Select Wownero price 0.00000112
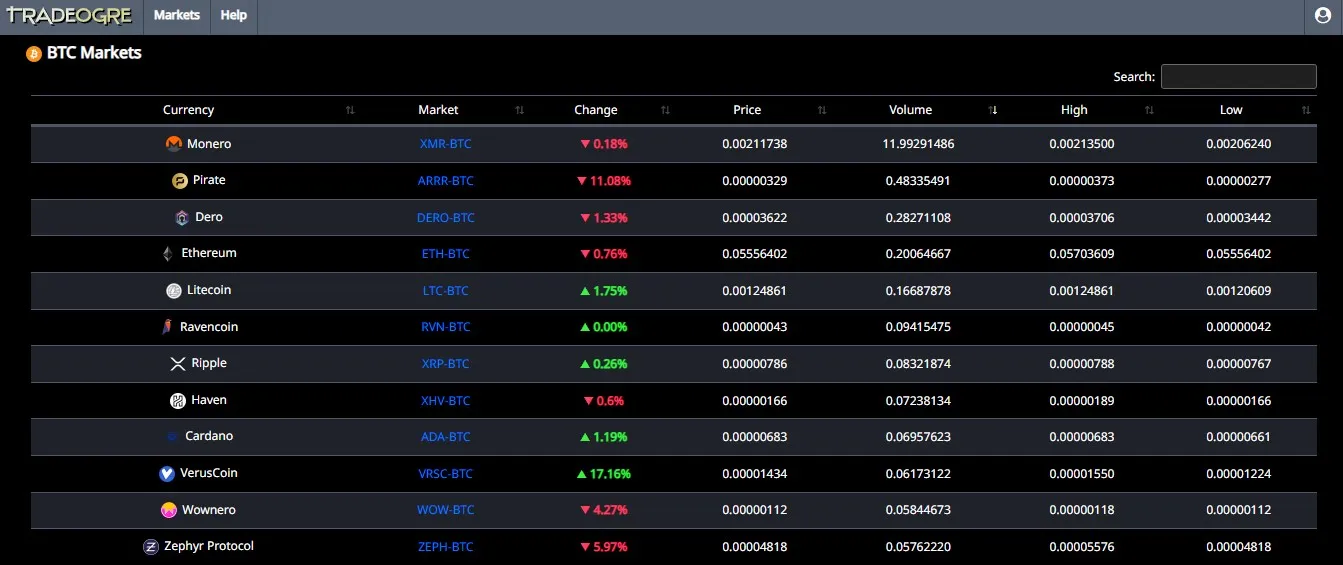Image resolution: width=1343 pixels, height=565 pixels. [x=754, y=510]
